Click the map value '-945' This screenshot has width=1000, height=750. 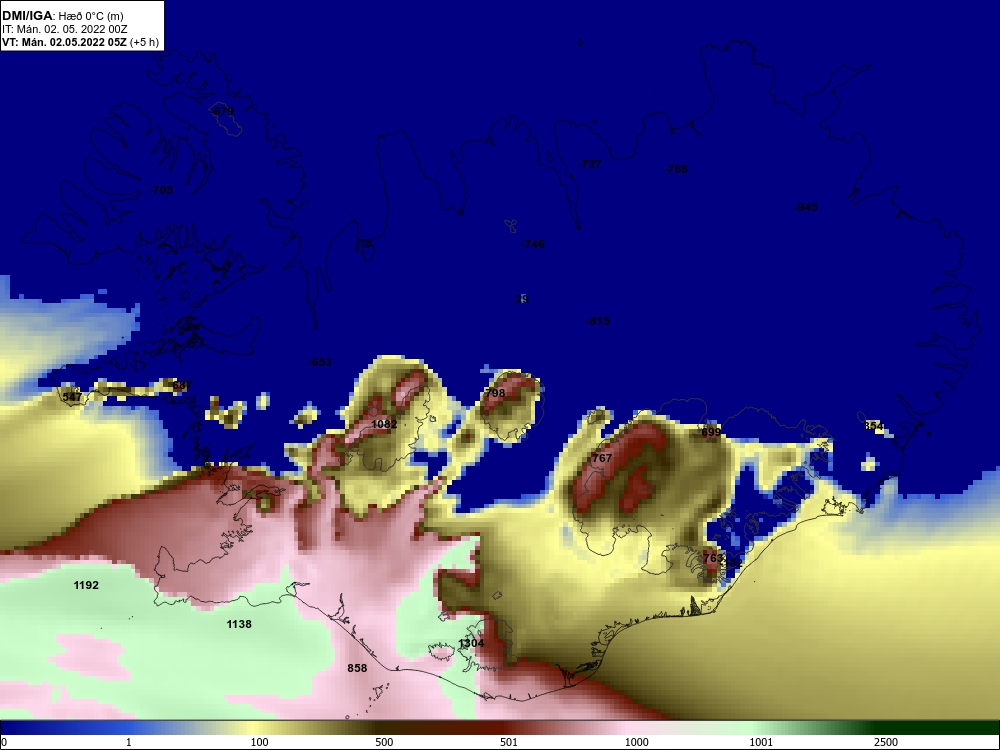[806, 207]
